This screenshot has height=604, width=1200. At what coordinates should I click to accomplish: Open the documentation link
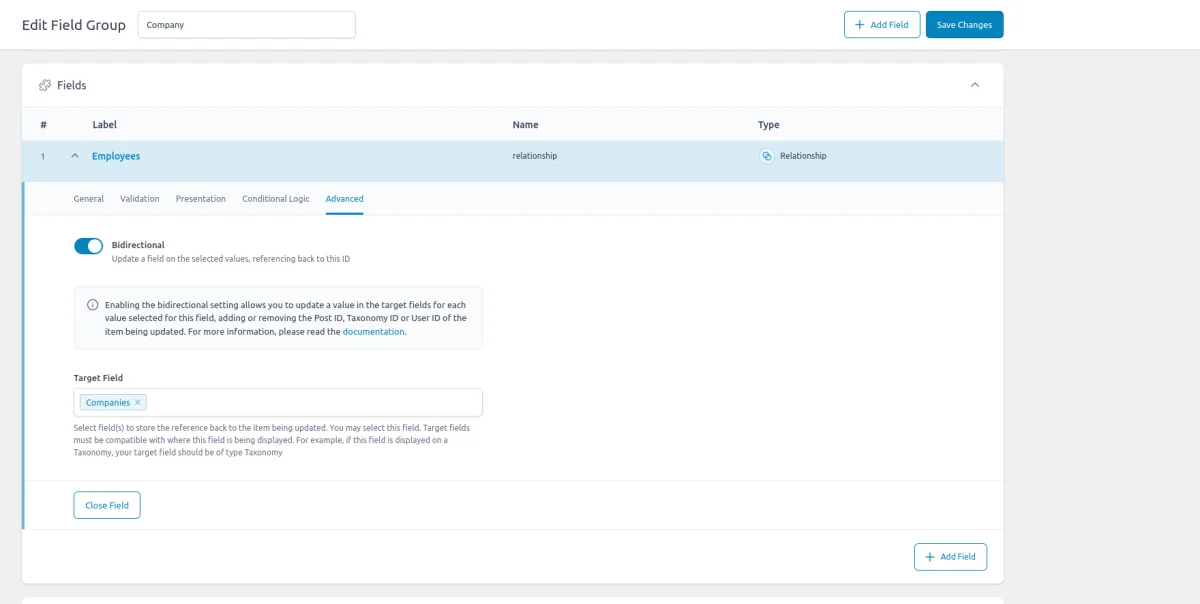pyautogui.click(x=374, y=331)
